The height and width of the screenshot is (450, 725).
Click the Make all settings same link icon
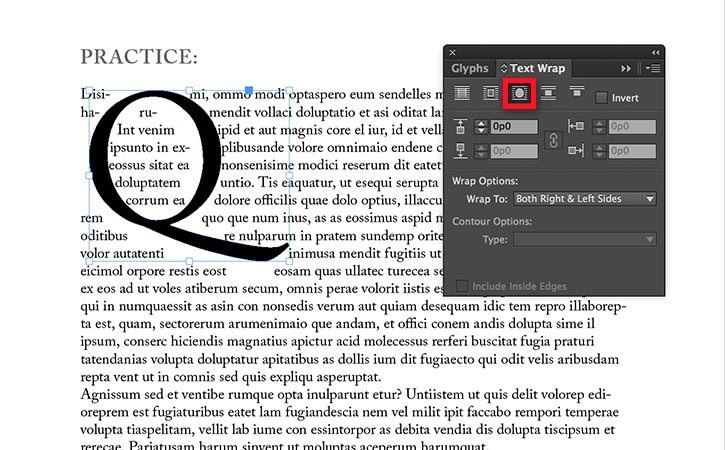click(553, 140)
